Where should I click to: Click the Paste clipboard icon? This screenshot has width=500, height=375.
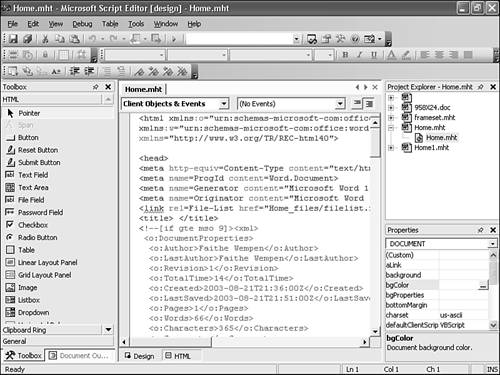pos(75,39)
